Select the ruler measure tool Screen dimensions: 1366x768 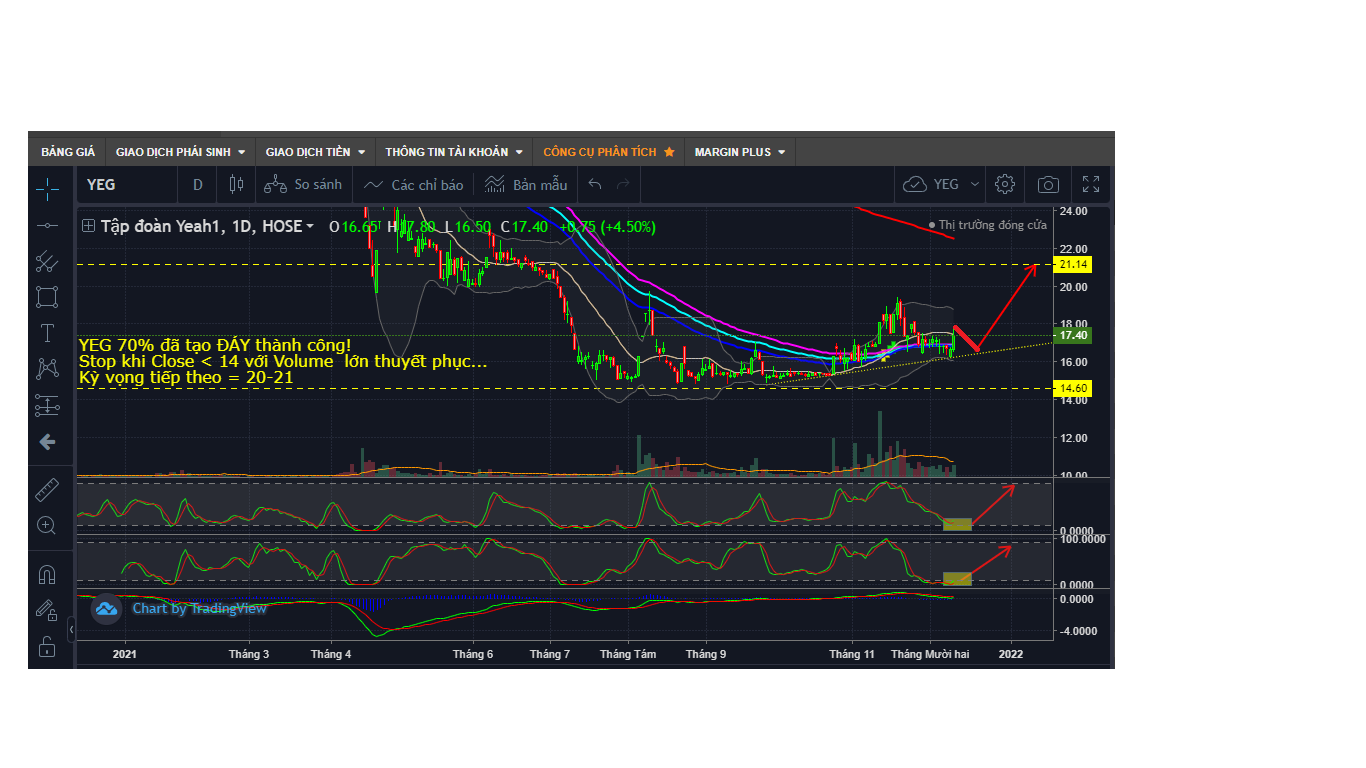[x=47, y=489]
